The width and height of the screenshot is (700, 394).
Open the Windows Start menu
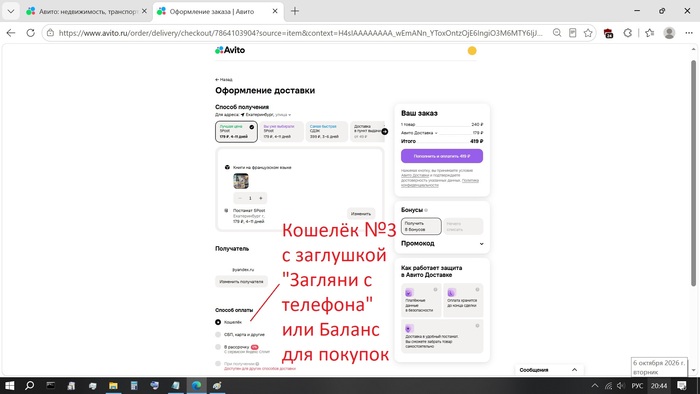click(x=9, y=386)
